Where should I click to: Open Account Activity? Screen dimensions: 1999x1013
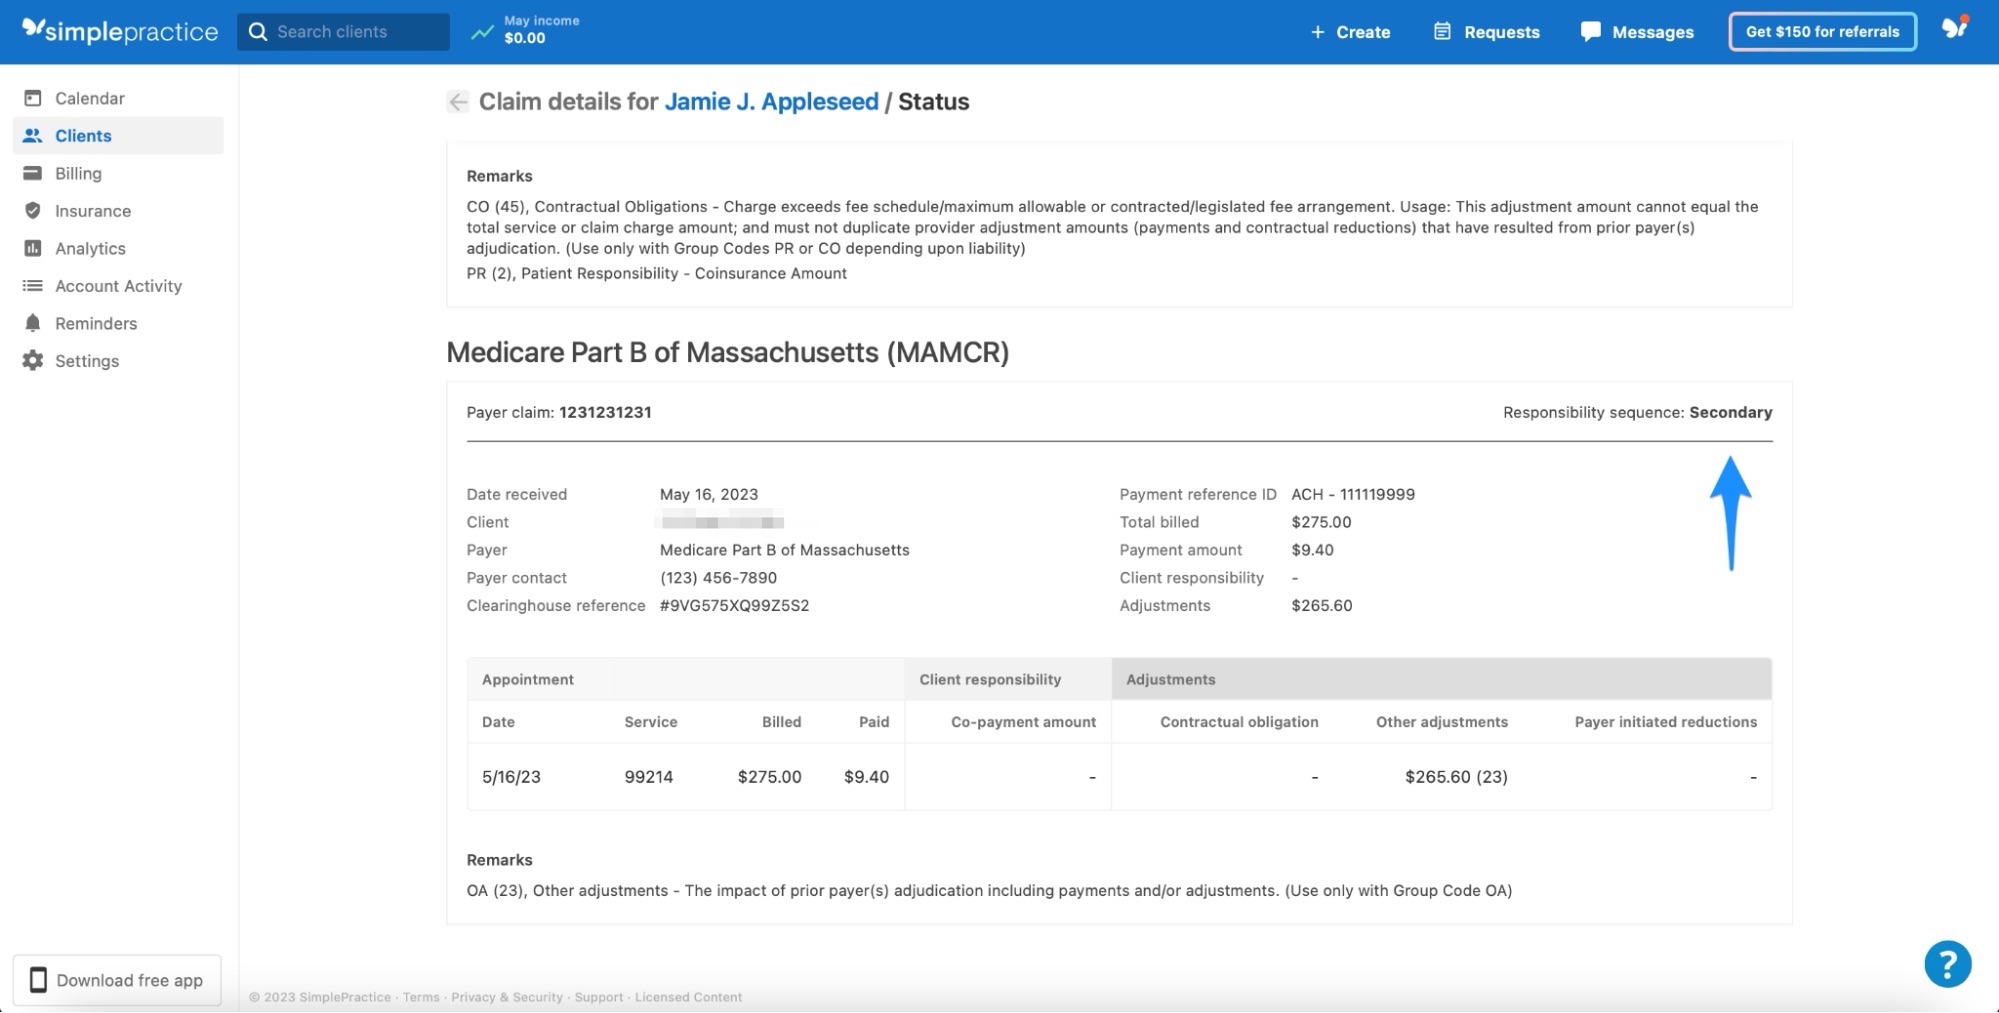pyautogui.click(x=118, y=286)
